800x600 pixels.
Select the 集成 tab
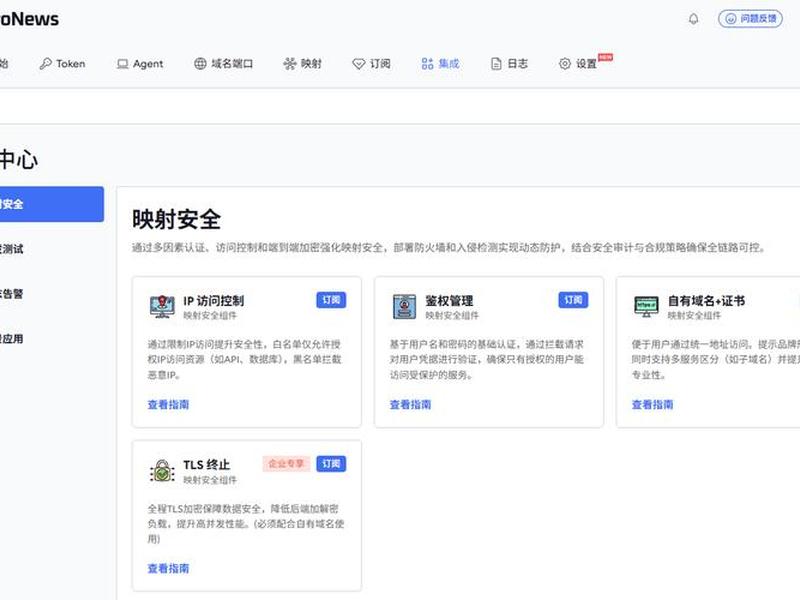(440, 64)
